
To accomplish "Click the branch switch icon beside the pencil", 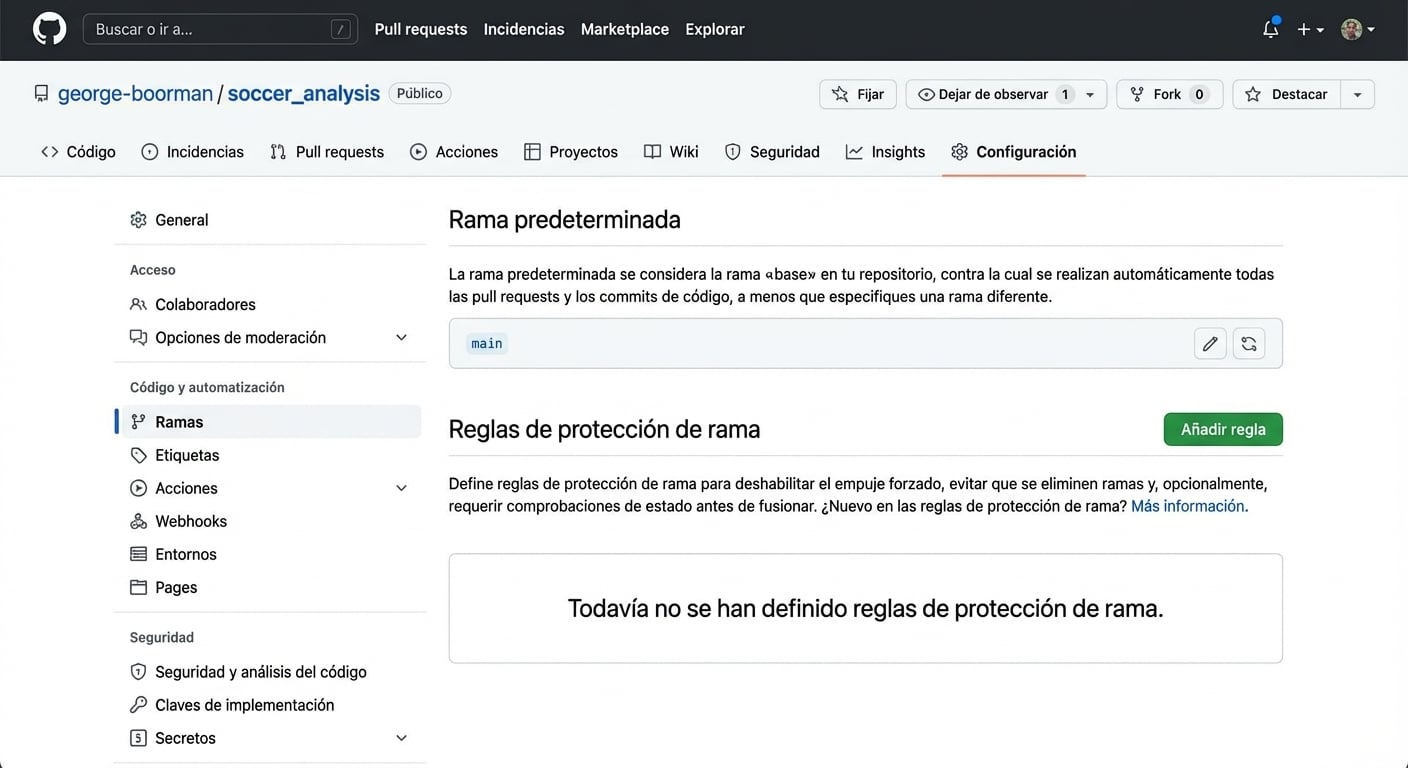I will click(x=1248, y=343).
